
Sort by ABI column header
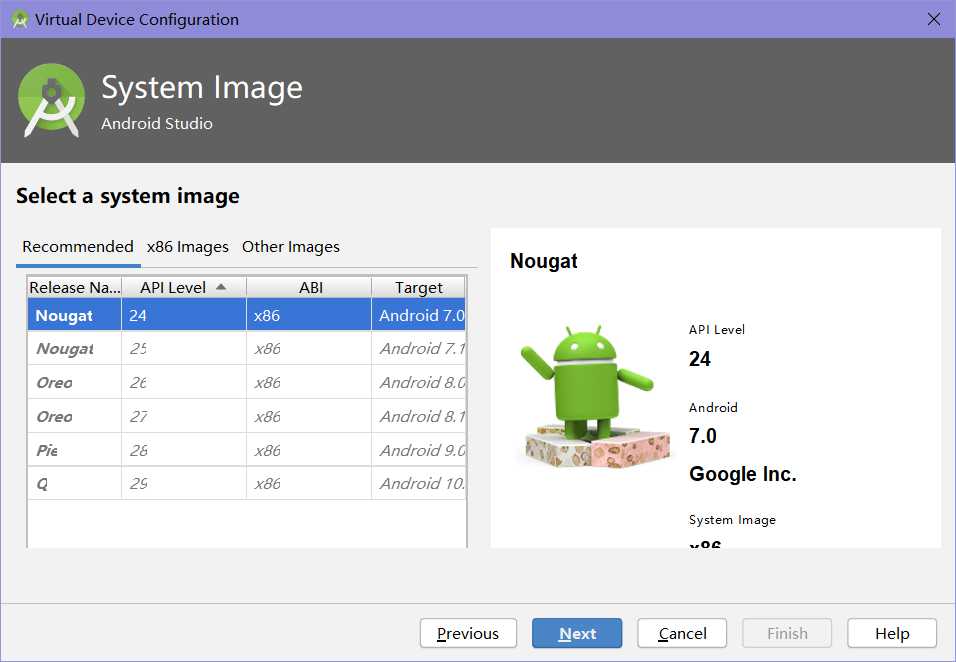(309, 287)
